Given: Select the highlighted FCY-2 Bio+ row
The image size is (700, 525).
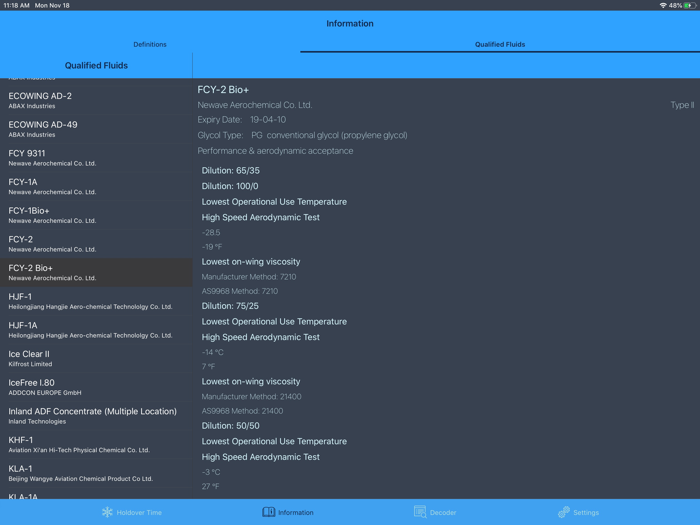Looking at the screenshot, I should 96,272.
